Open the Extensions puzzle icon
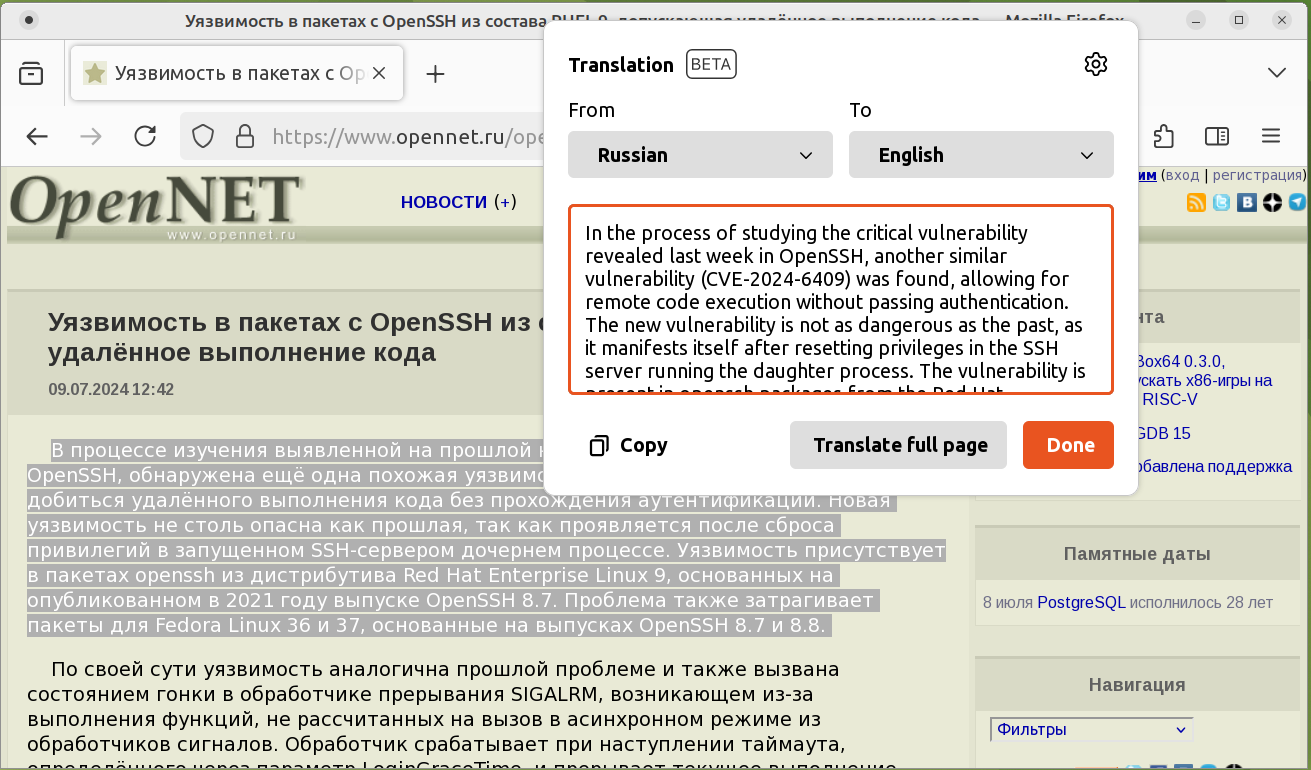 1163,136
